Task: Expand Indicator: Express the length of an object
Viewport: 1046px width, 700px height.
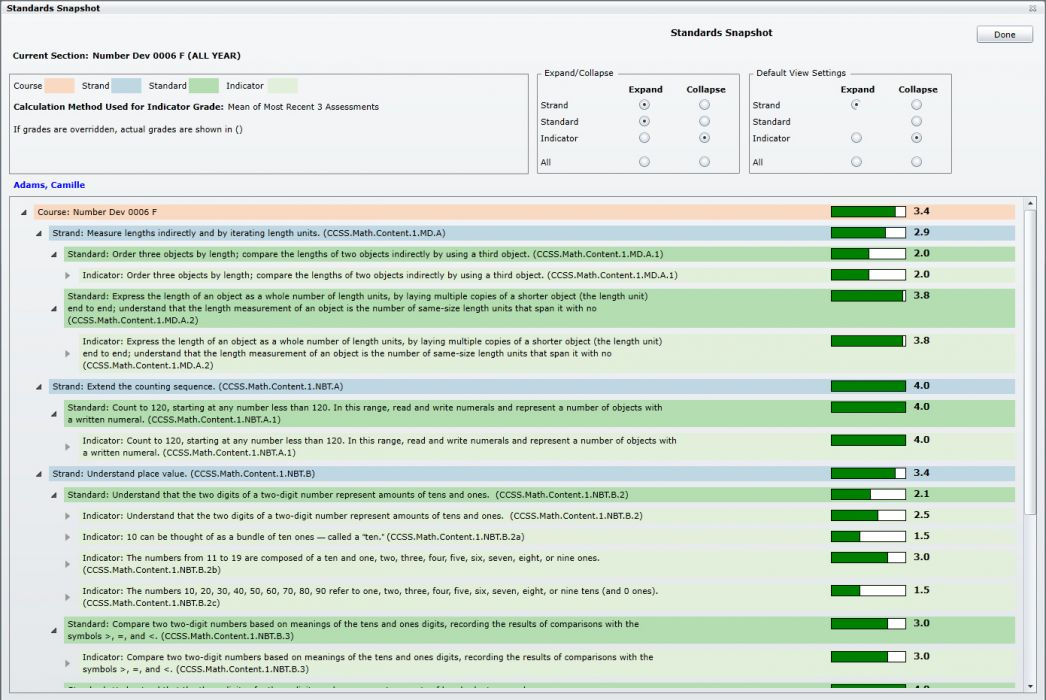Action: (67, 354)
